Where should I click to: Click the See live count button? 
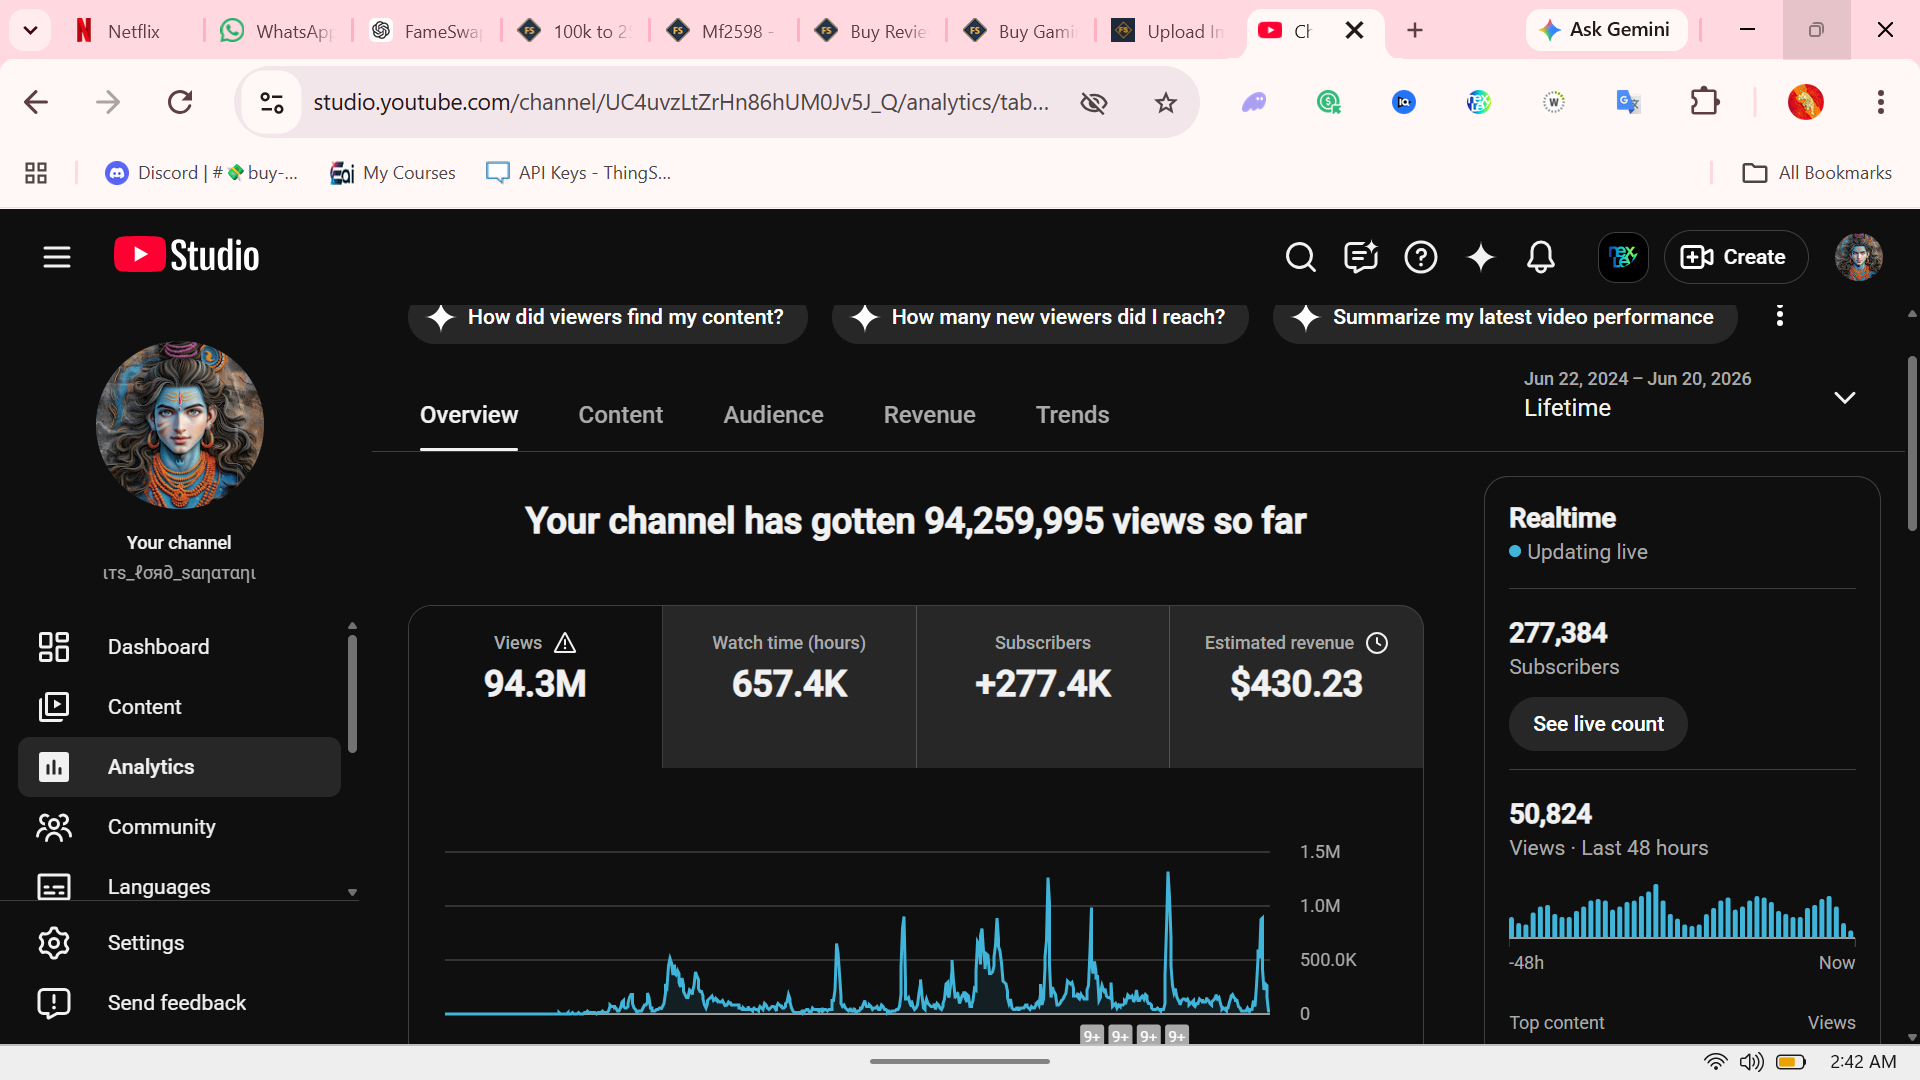point(1598,724)
